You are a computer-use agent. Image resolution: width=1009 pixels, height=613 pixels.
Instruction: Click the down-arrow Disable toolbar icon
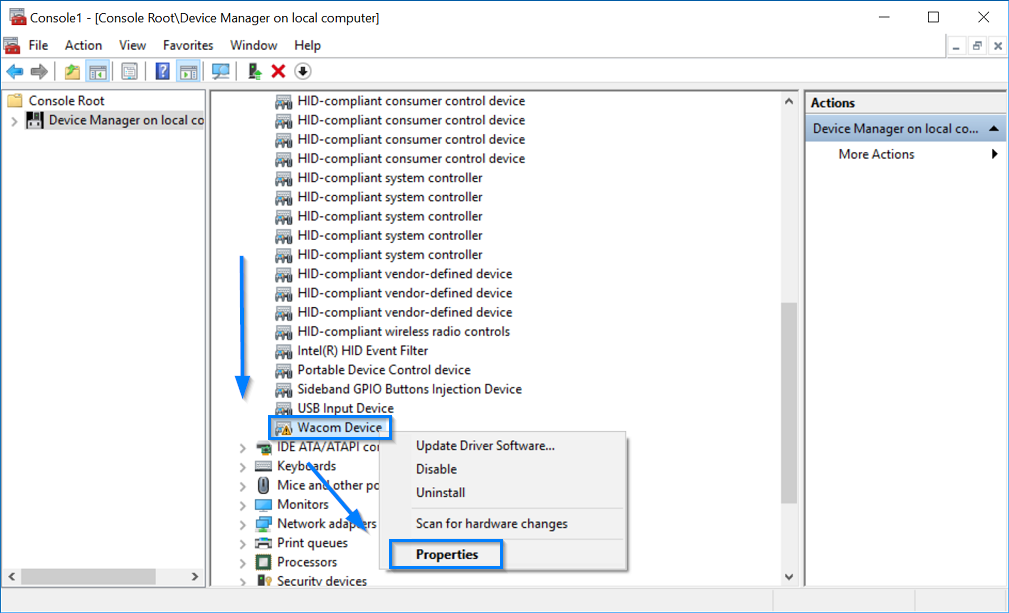(x=302, y=71)
